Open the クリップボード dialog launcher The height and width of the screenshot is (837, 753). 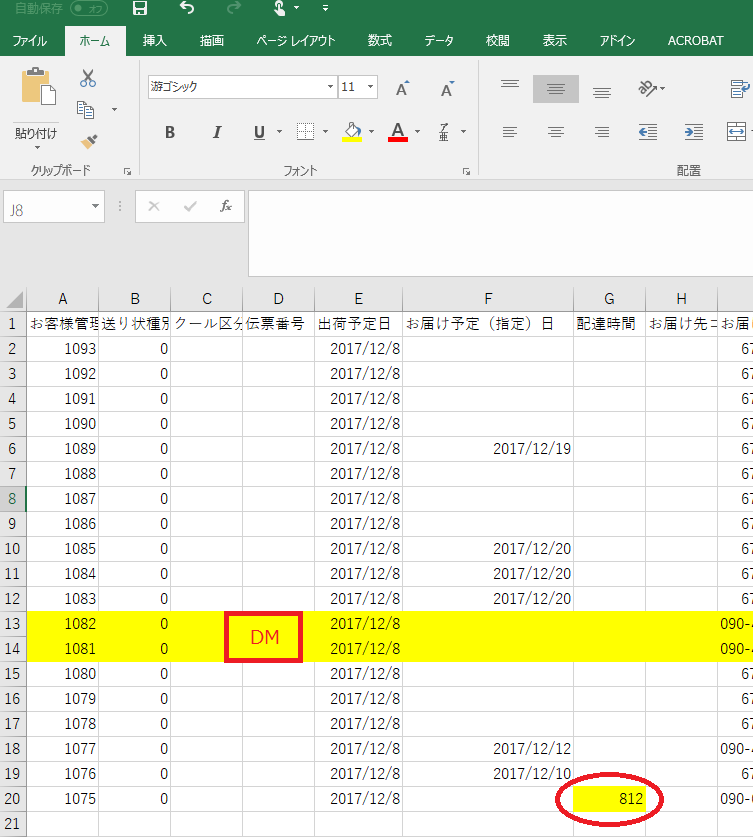127,171
